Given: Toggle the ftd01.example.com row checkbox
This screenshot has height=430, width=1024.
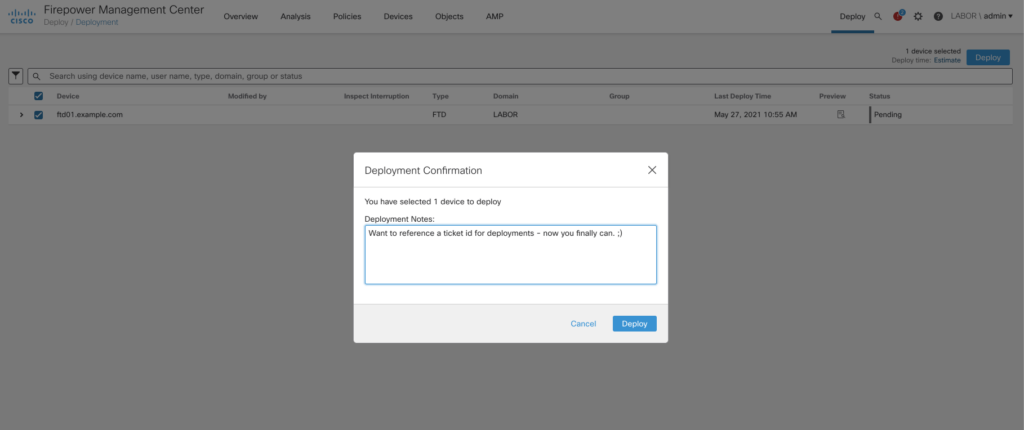Looking at the screenshot, I should coord(39,114).
